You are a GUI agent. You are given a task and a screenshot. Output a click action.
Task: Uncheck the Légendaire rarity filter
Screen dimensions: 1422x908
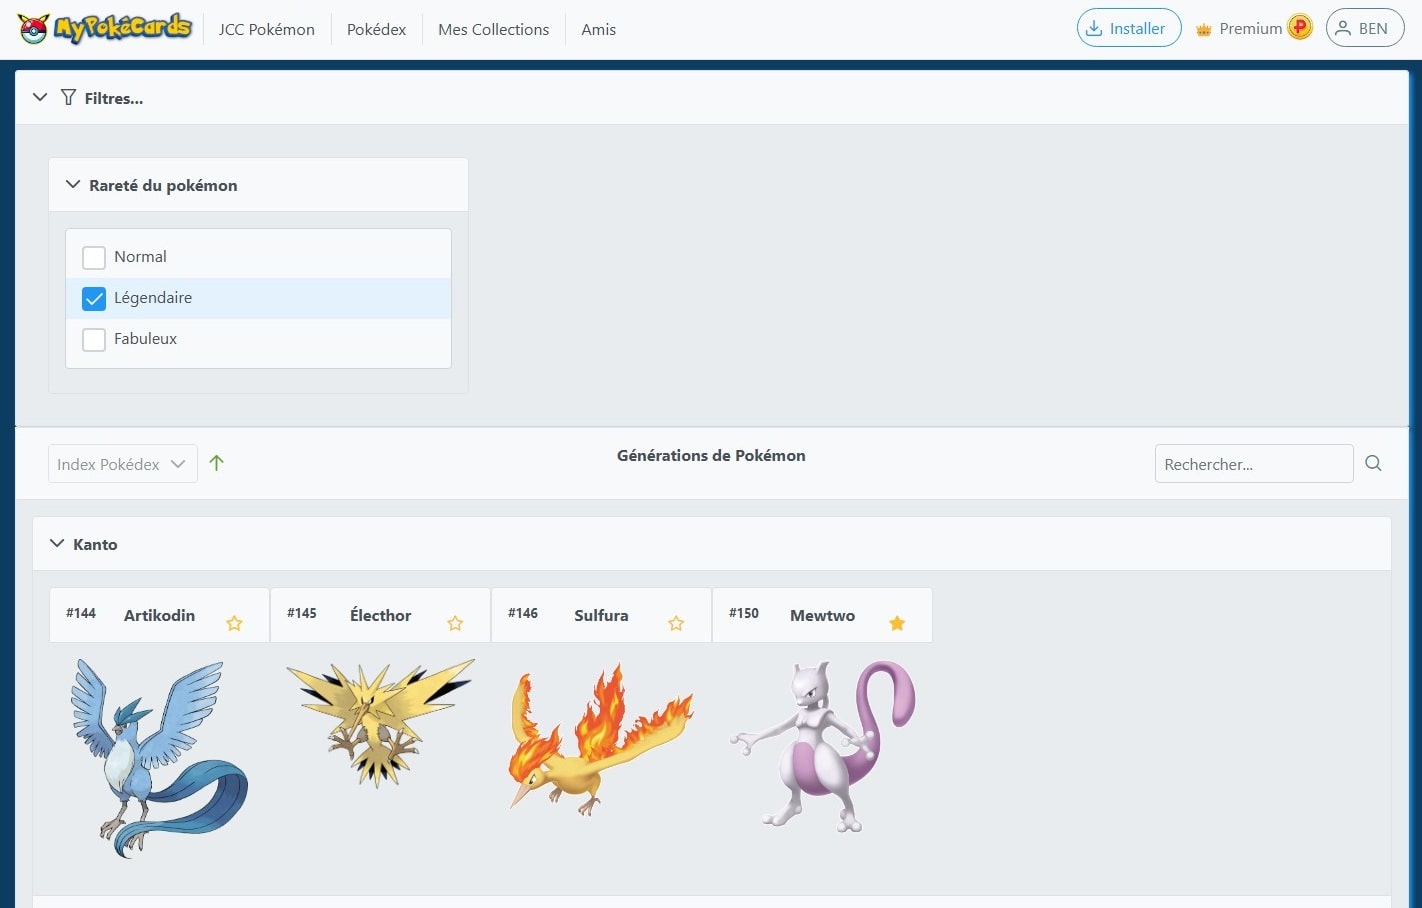coord(93,298)
